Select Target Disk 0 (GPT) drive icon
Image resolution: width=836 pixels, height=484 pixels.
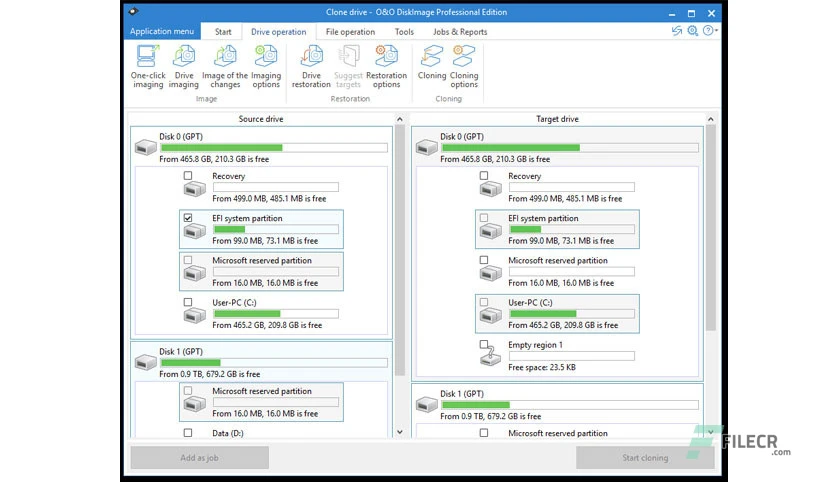click(427, 147)
